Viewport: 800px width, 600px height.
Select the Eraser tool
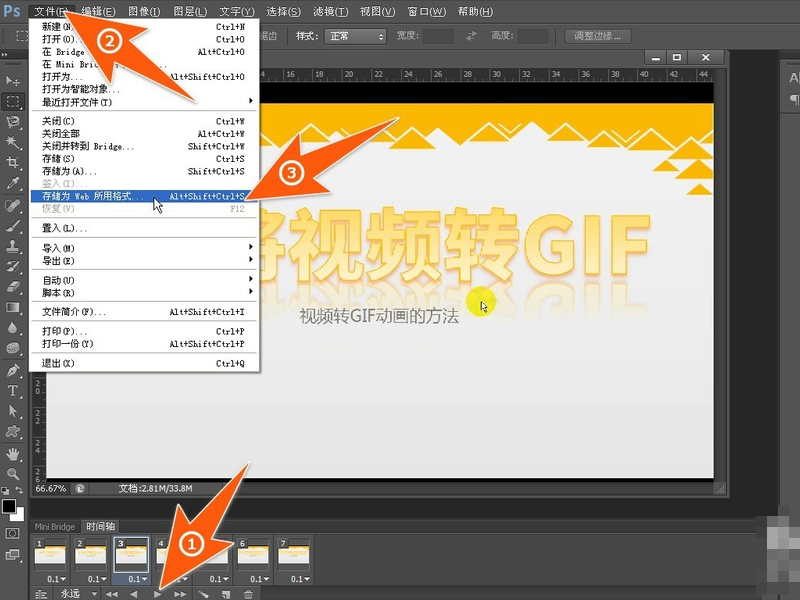point(13,287)
